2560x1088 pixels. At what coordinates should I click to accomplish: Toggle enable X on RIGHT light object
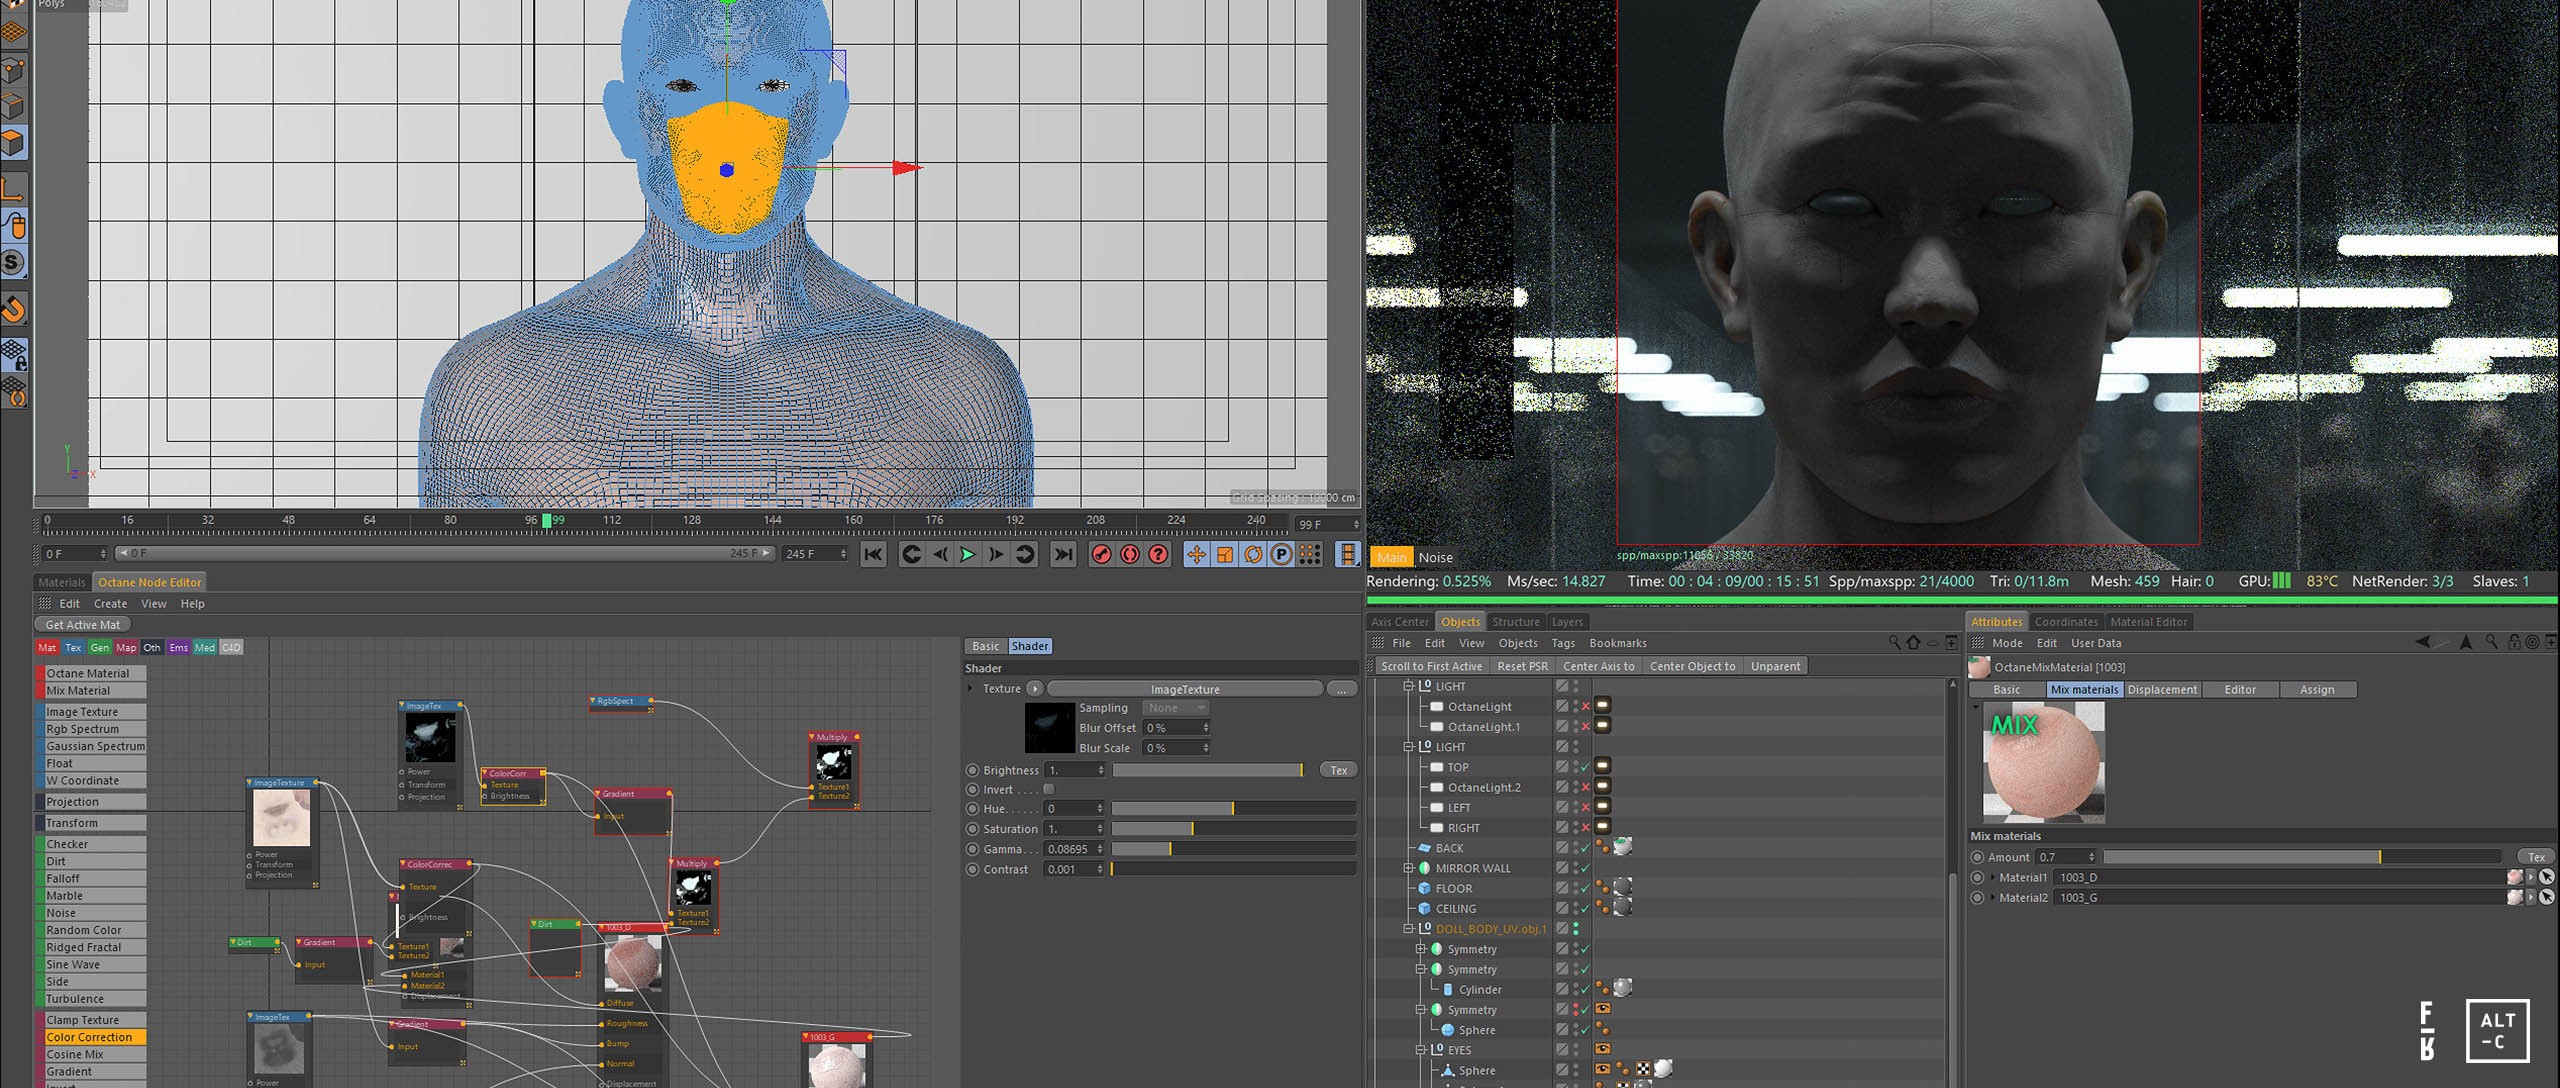(x=1586, y=827)
